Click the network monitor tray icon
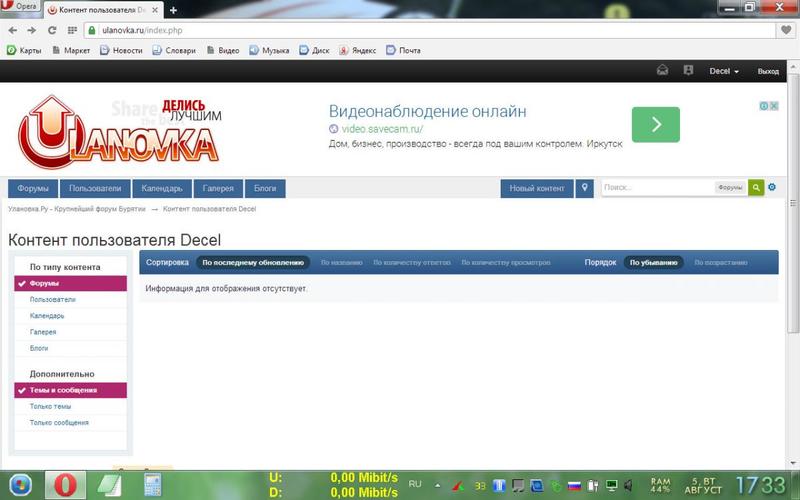This screenshot has width=800, height=500. coord(611,485)
